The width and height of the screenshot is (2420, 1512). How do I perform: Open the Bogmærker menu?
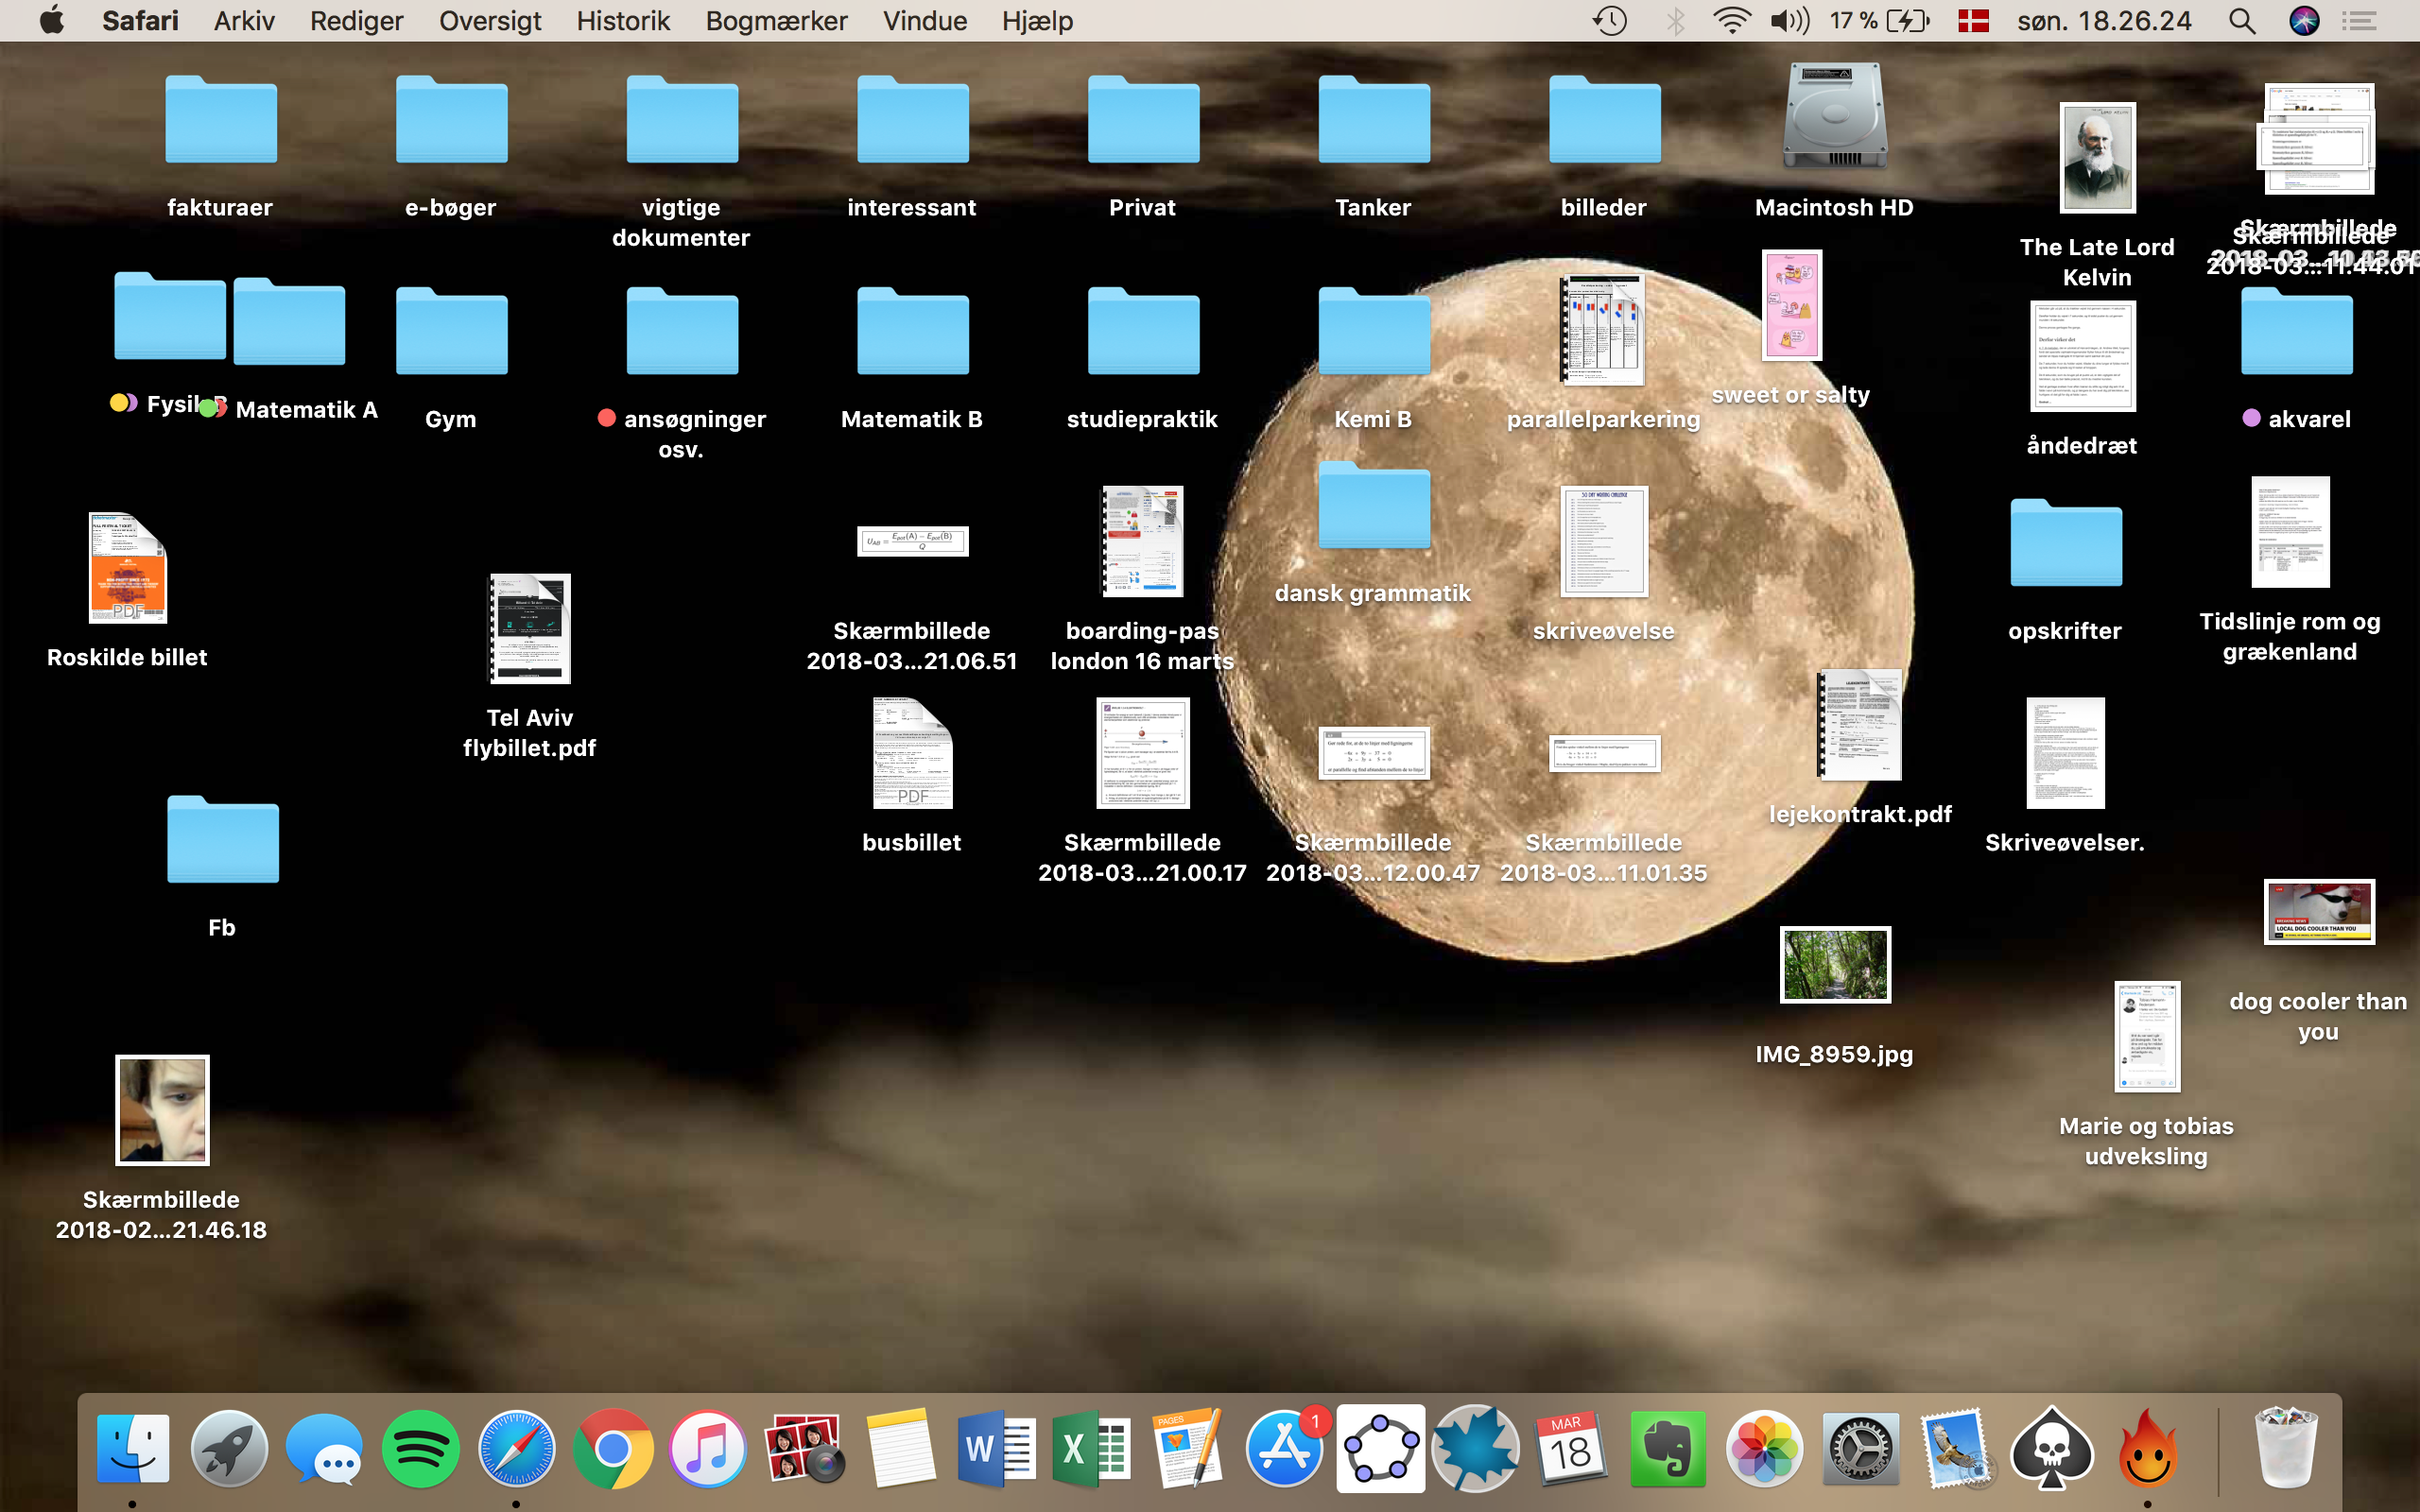coord(776,21)
